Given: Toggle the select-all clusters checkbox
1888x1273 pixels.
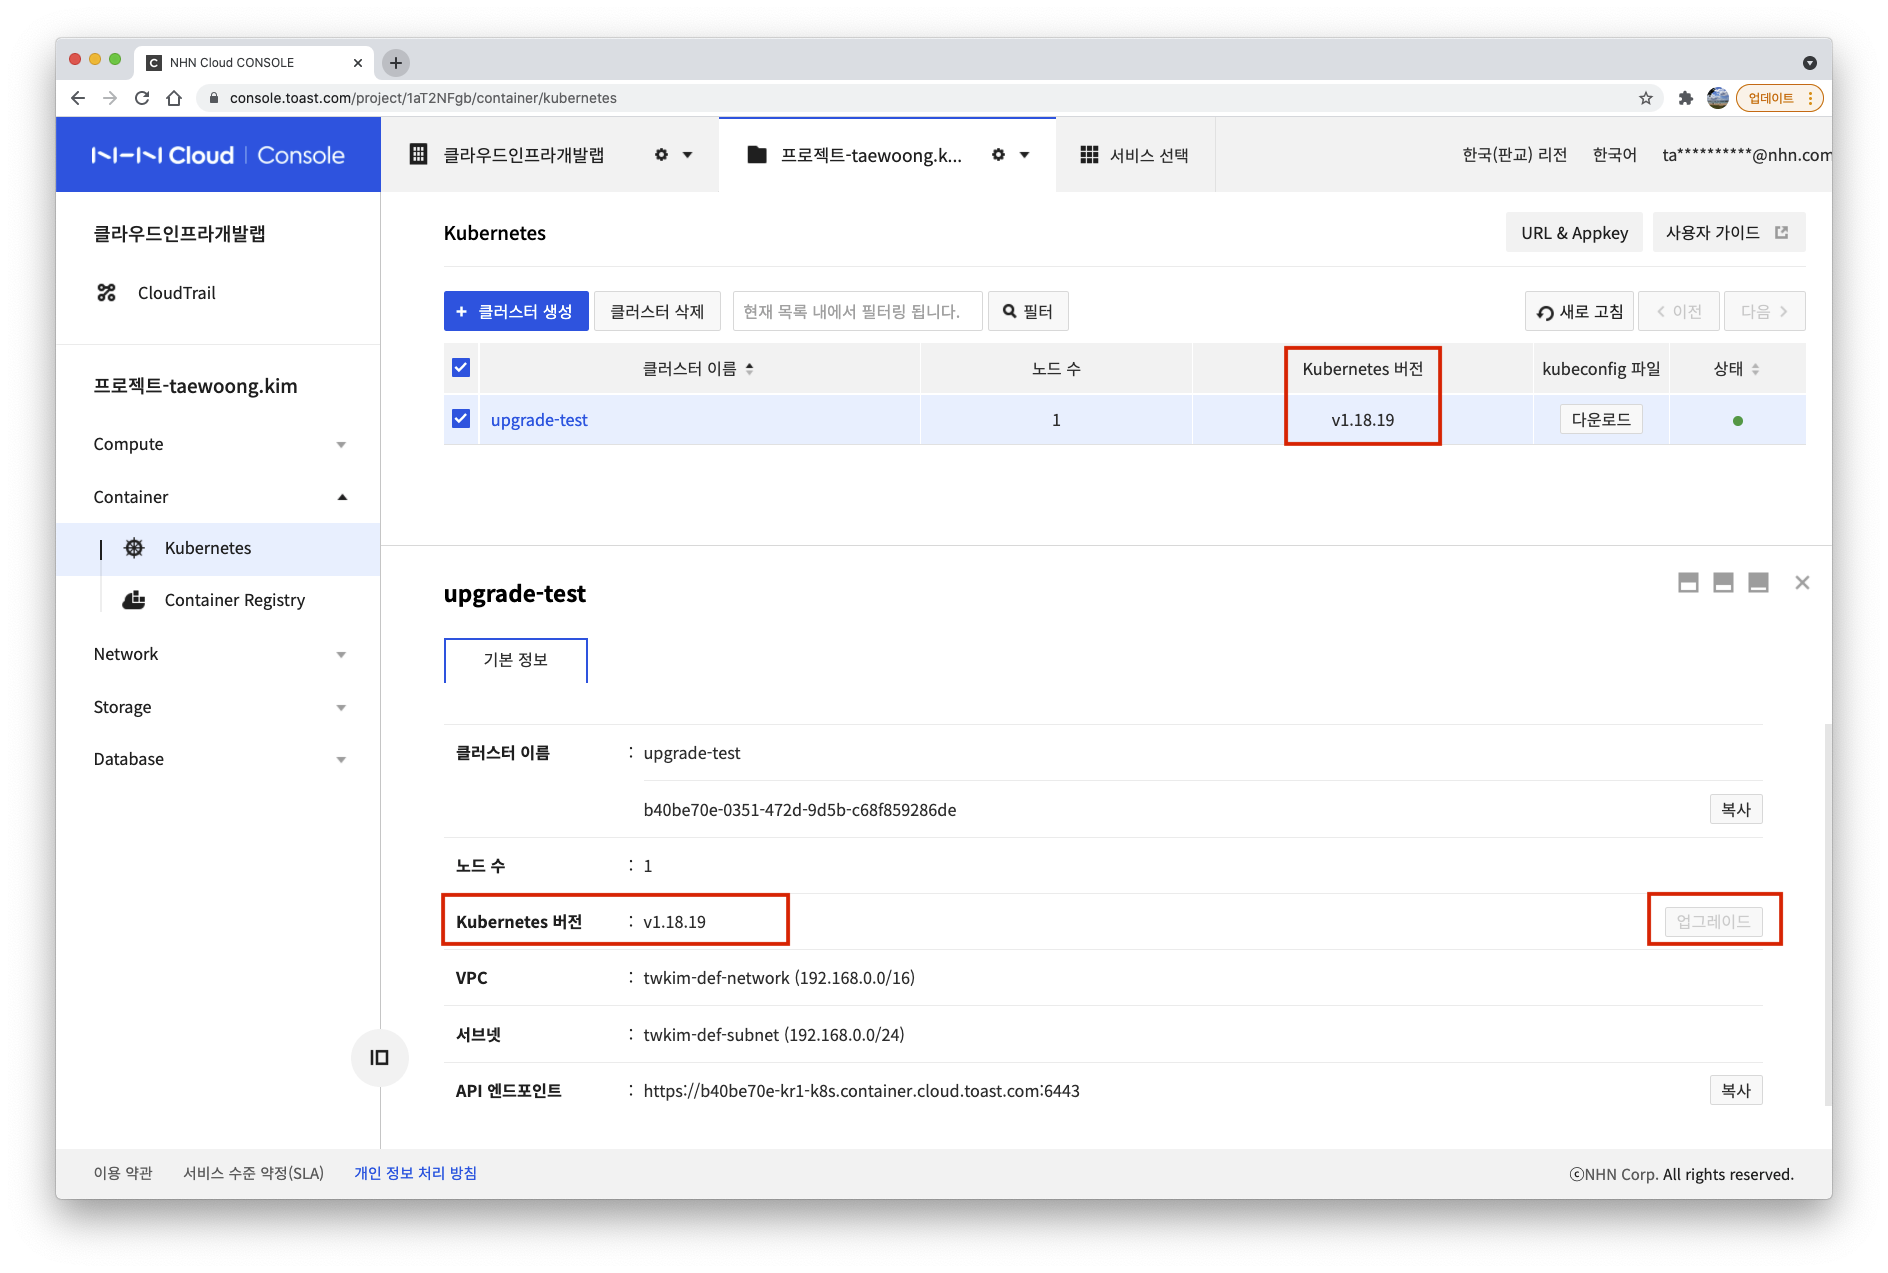Looking at the screenshot, I should pyautogui.click(x=461, y=368).
